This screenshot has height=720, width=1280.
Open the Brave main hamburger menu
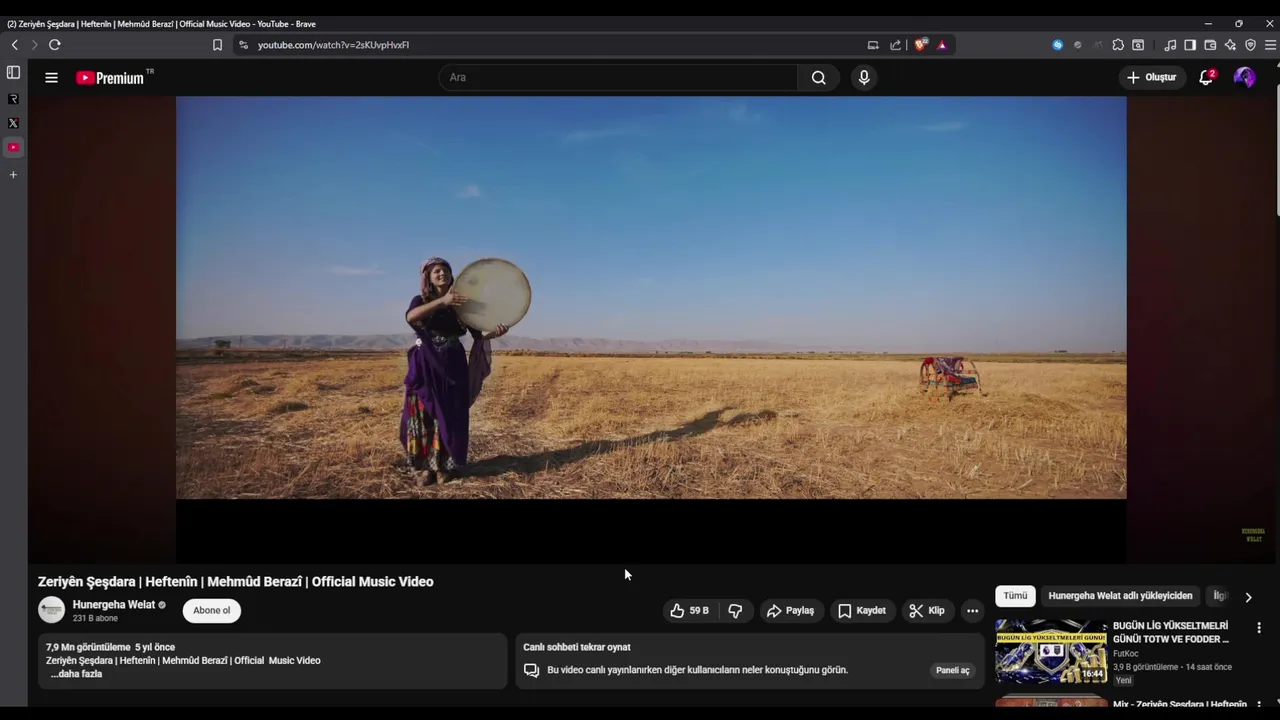(1270, 45)
